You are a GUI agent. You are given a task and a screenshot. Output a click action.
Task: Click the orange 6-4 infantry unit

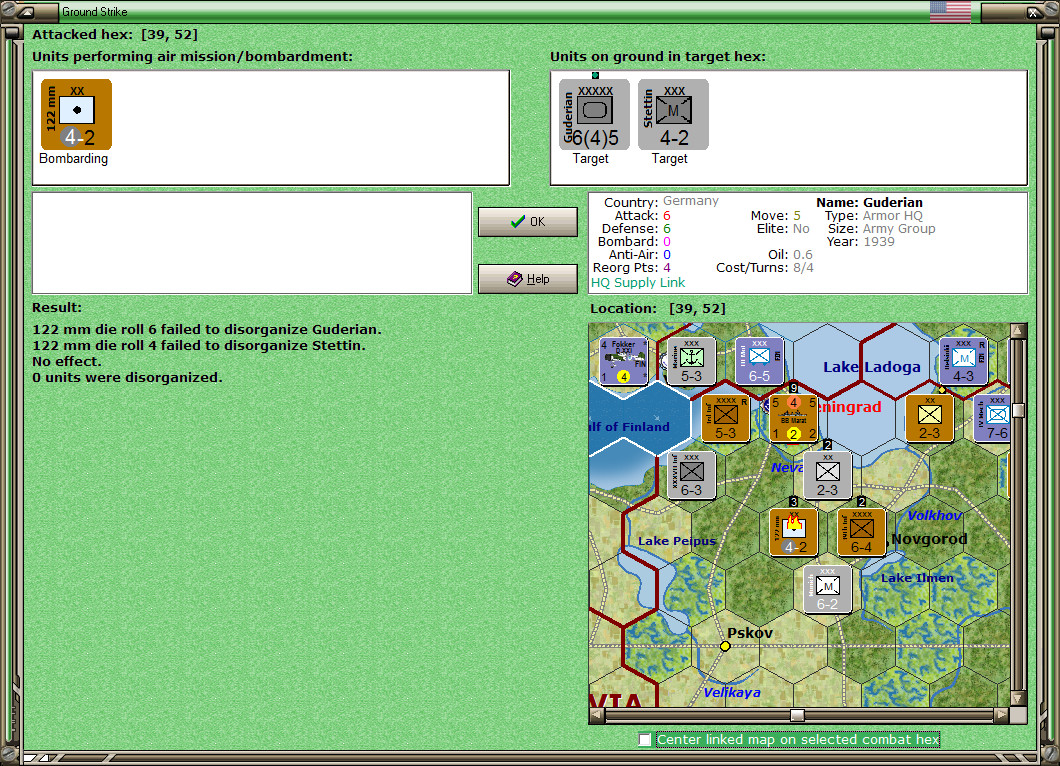(861, 532)
